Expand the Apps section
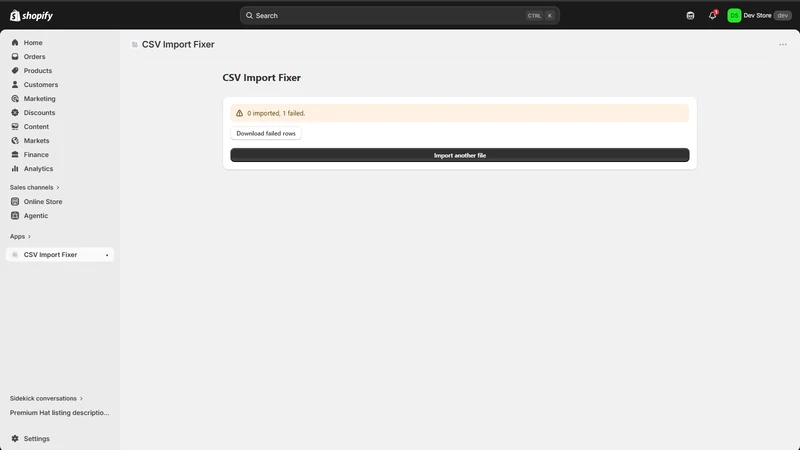 [20, 236]
